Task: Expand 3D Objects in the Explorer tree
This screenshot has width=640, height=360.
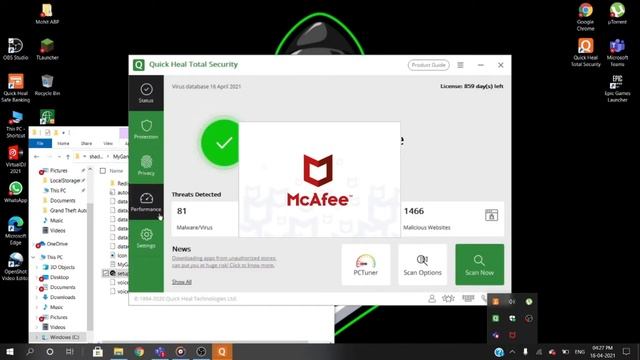Action: tap(37, 267)
